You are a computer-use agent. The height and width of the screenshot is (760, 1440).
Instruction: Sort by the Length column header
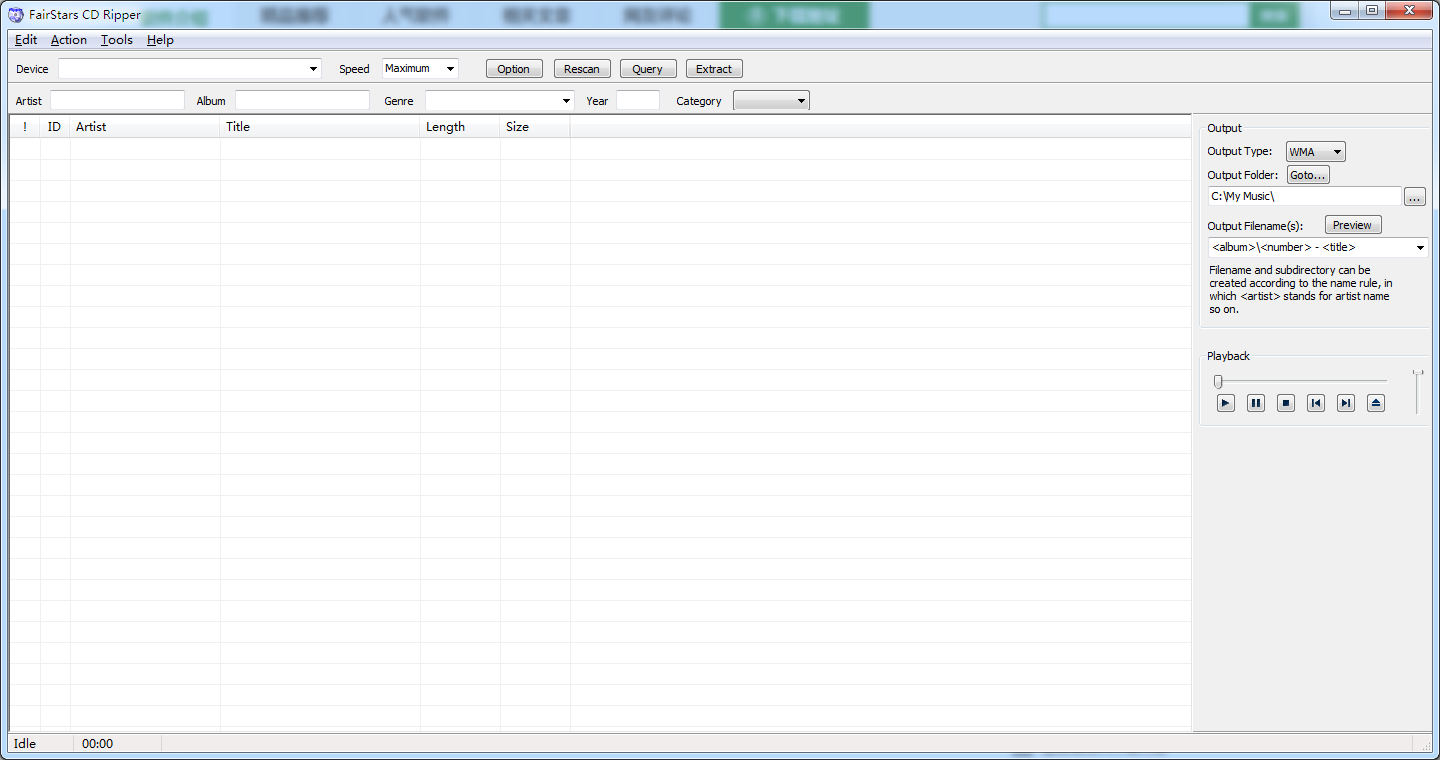[x=460, y=127]
